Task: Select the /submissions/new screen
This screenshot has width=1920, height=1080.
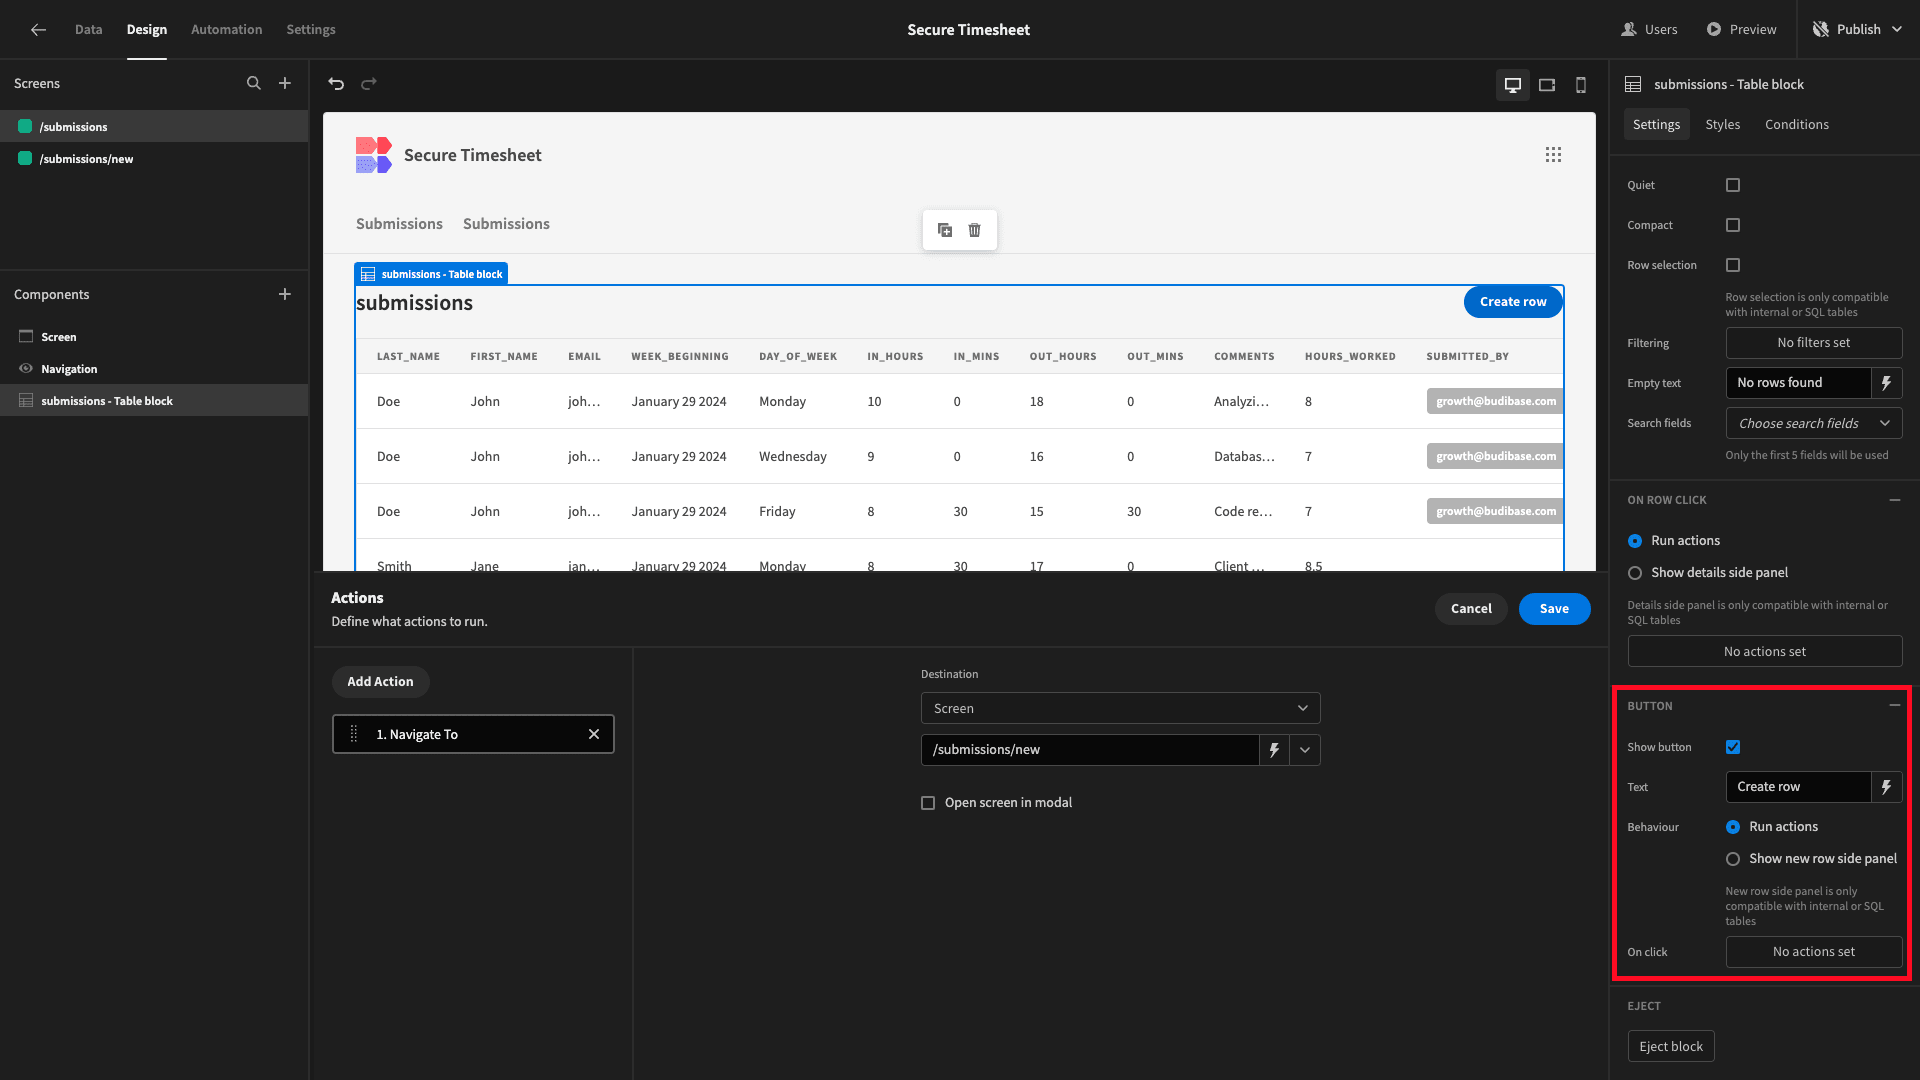Action: point(154,159)
